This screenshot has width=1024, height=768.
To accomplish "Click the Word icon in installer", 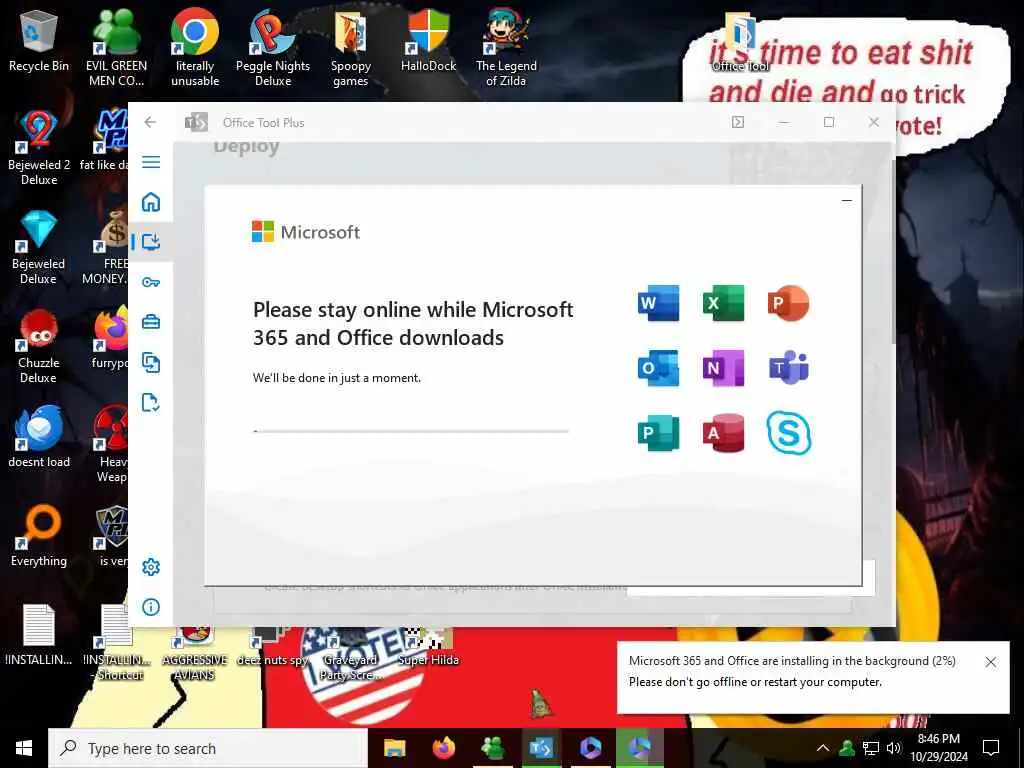I will (658, 303).
